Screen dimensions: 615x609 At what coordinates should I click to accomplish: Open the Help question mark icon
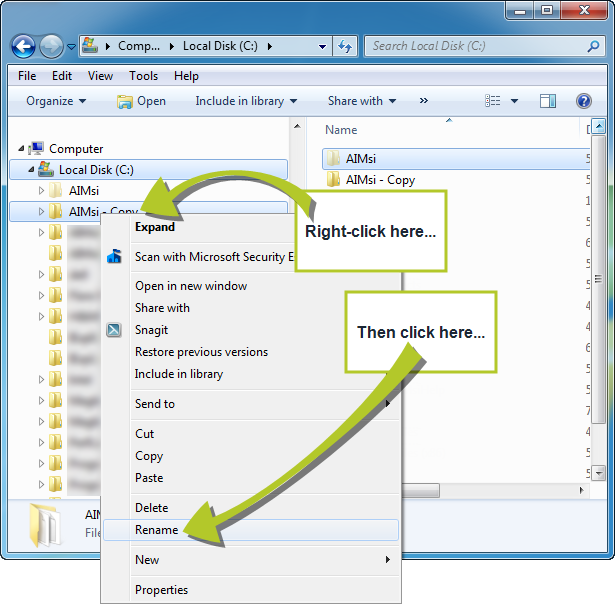(584, 101)
